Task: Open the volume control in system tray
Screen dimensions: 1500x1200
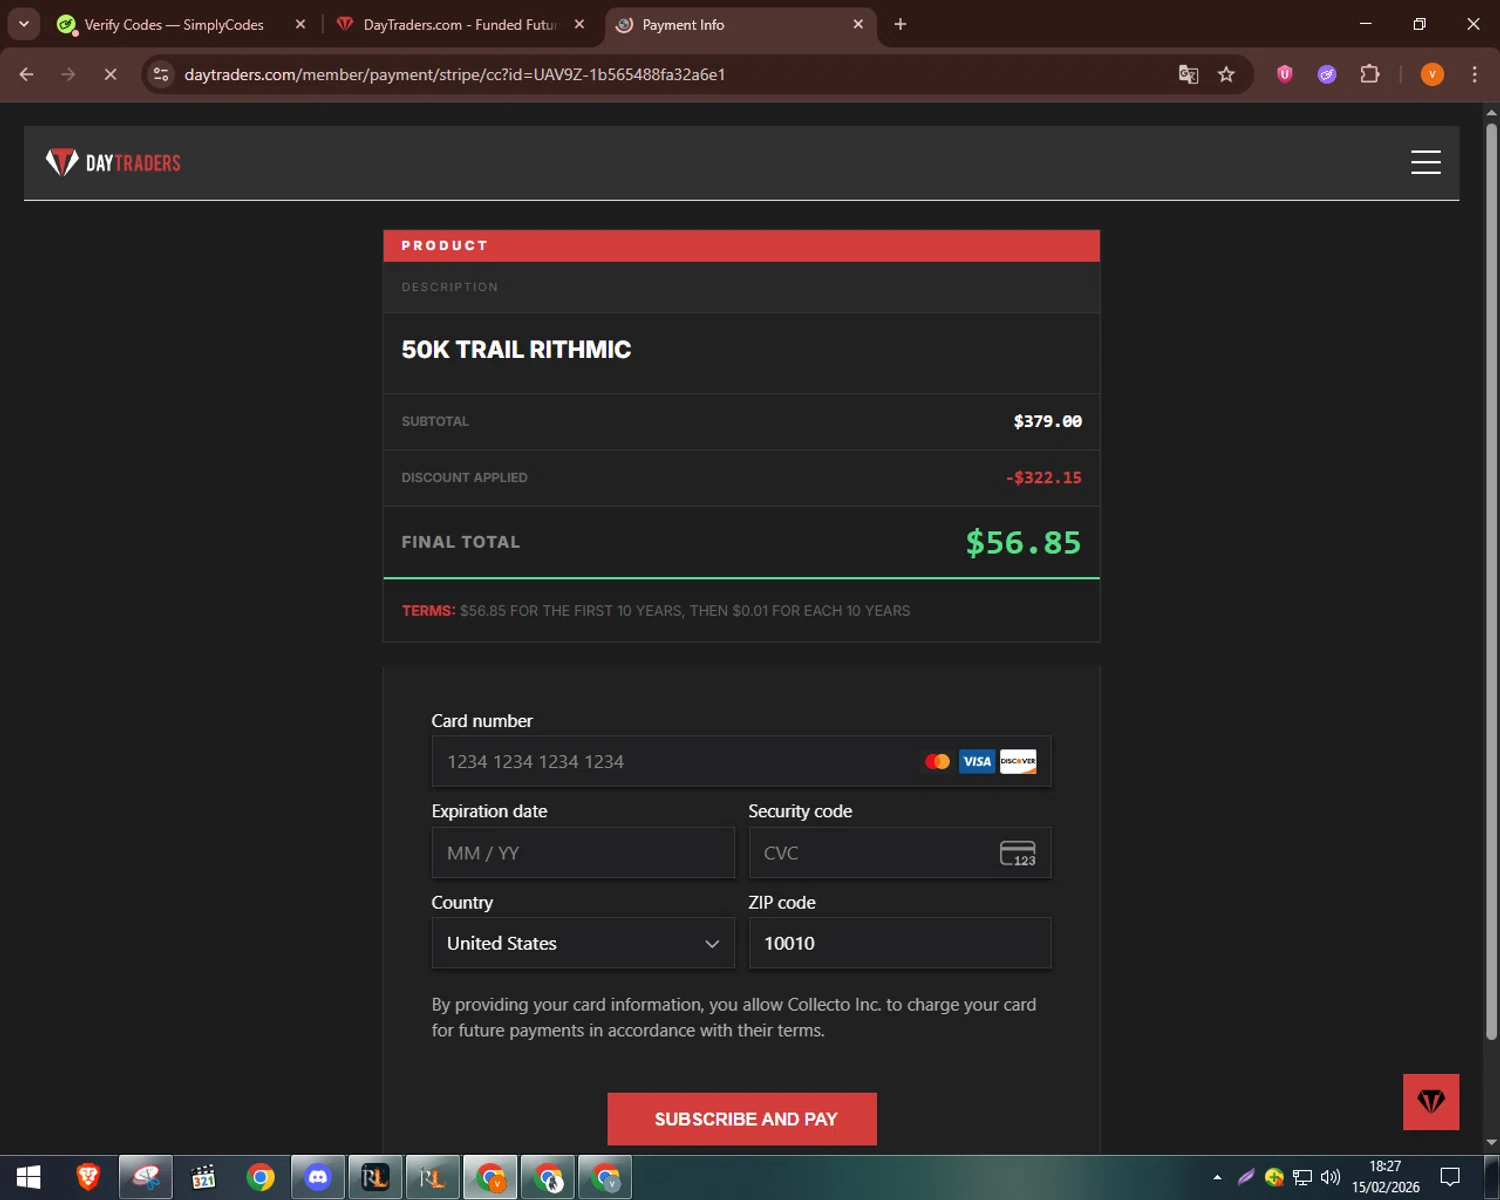Action: 1330,1177
